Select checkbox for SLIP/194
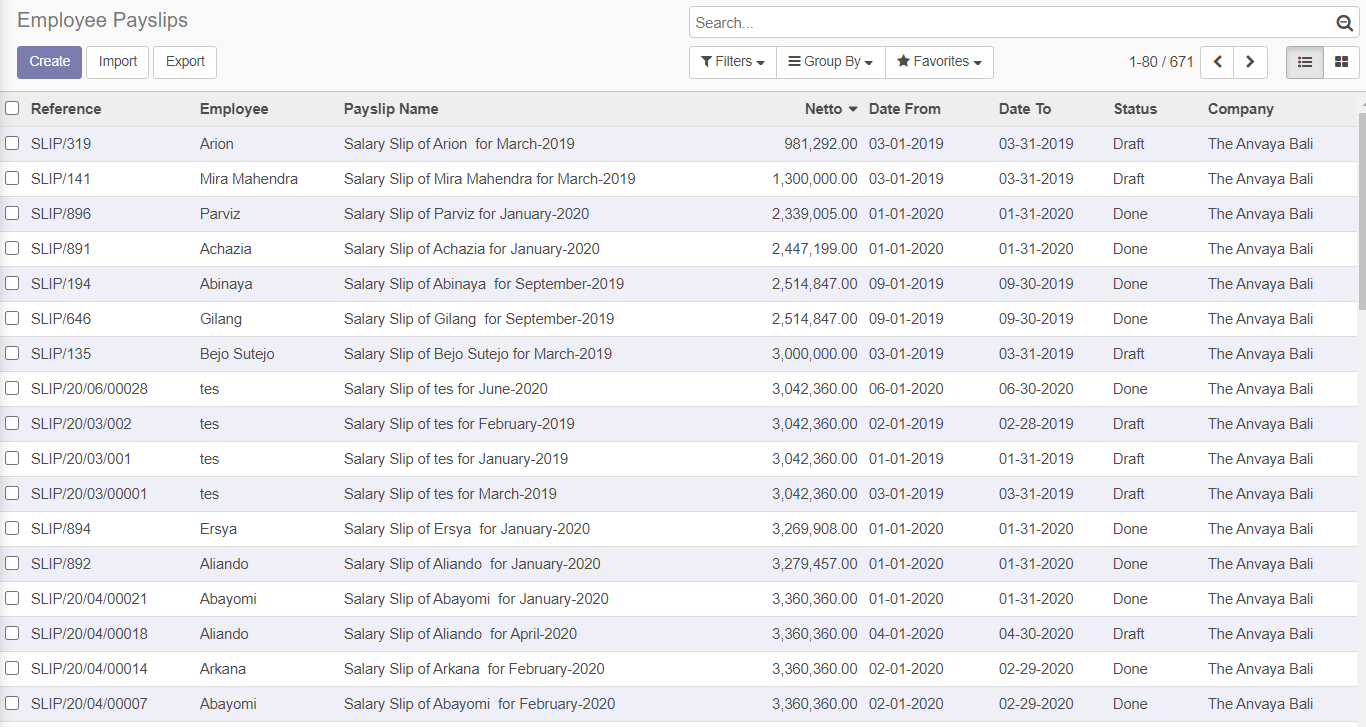The height and width of the screenshot is (727, 1366). (12, 283)
